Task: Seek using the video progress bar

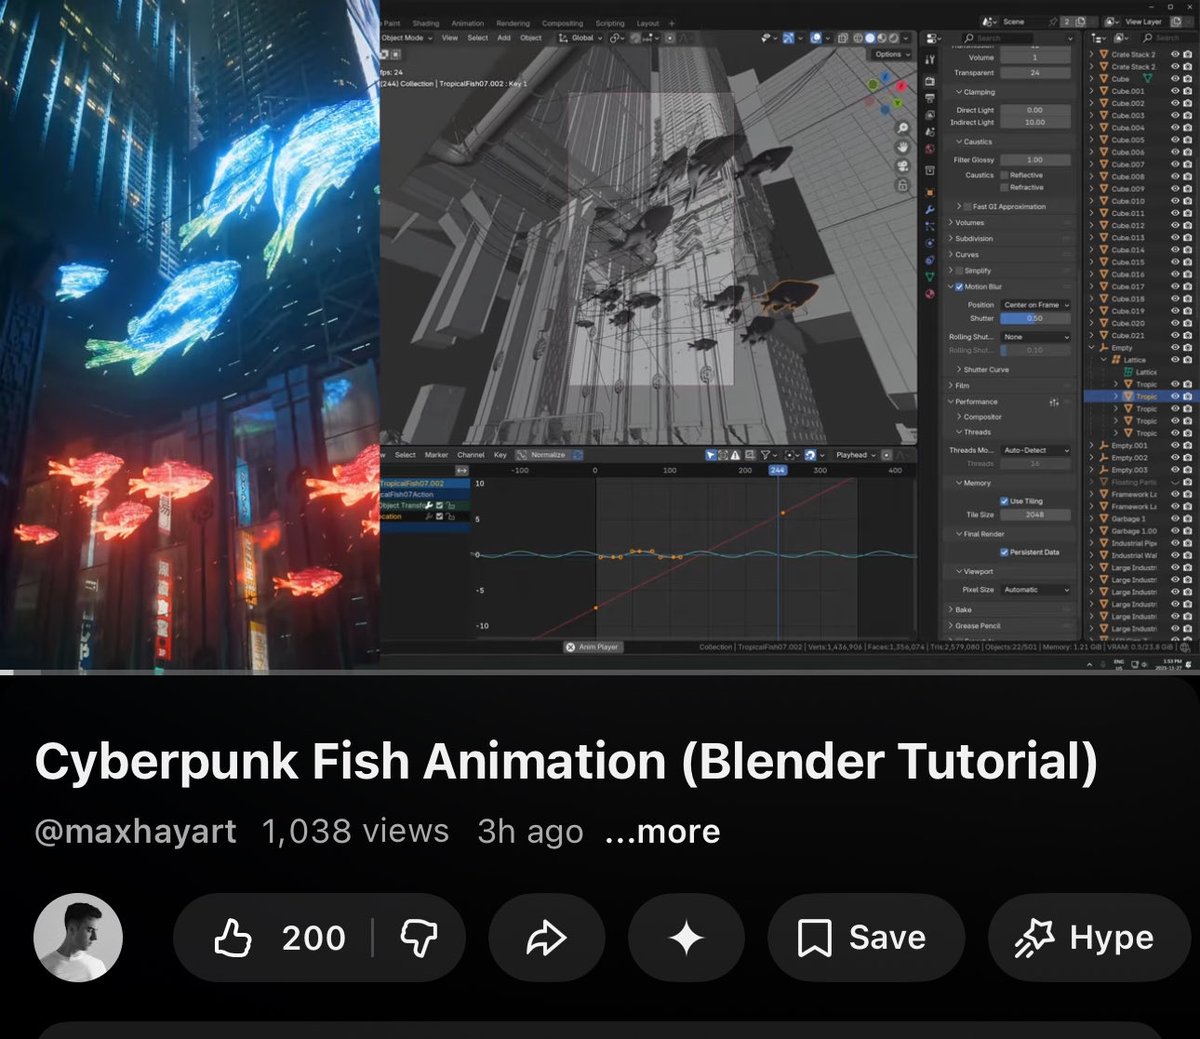Action: pos(600,672)
